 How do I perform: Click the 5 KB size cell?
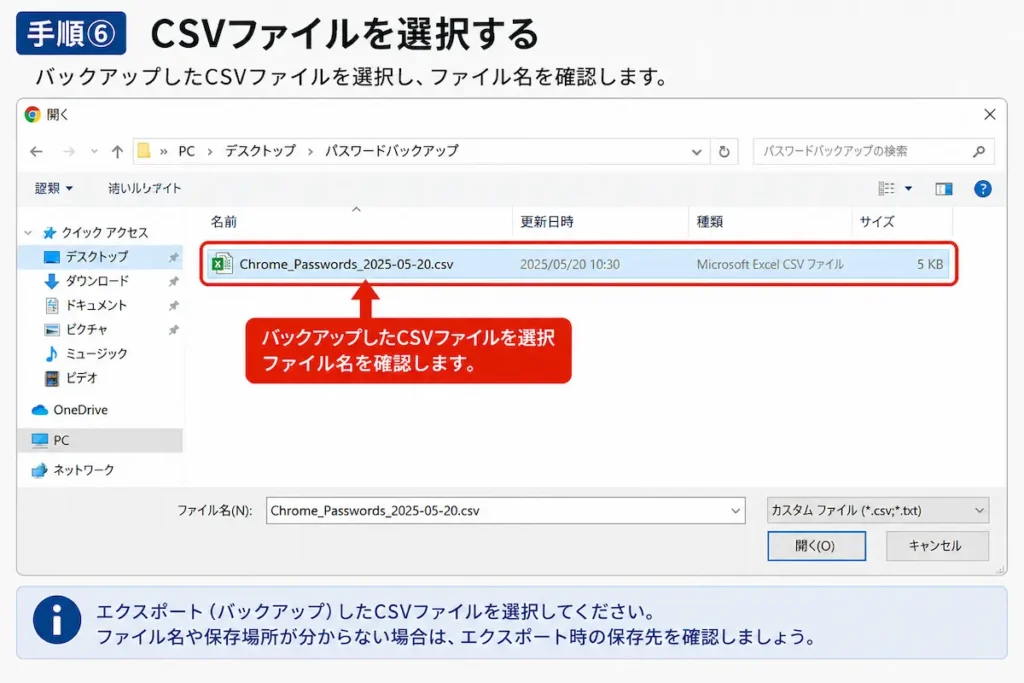tap(930, 264)
